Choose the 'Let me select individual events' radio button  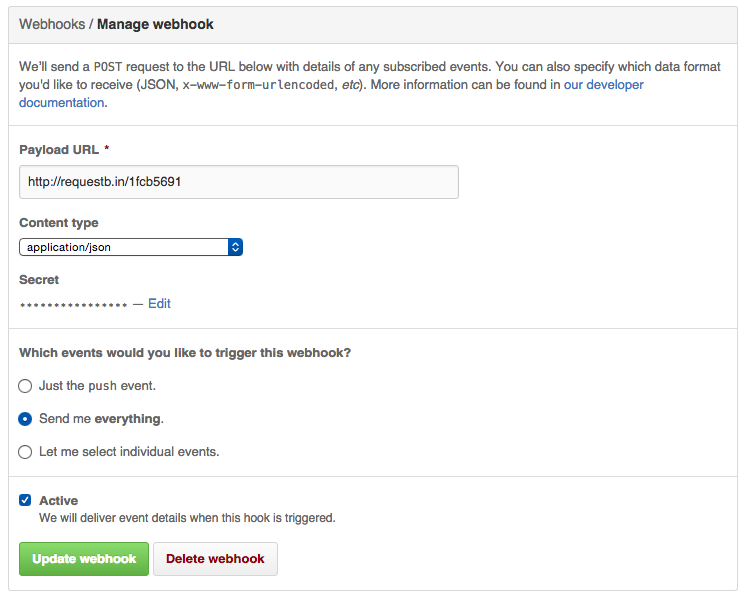pos(26,452)
